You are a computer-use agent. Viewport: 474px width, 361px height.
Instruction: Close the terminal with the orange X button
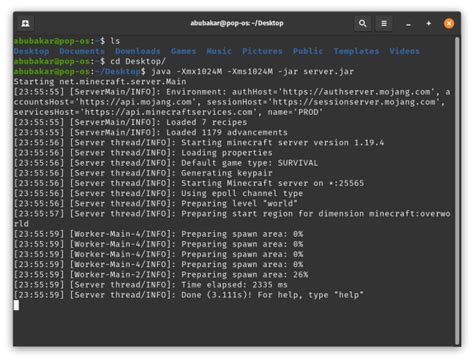(449, 24)
